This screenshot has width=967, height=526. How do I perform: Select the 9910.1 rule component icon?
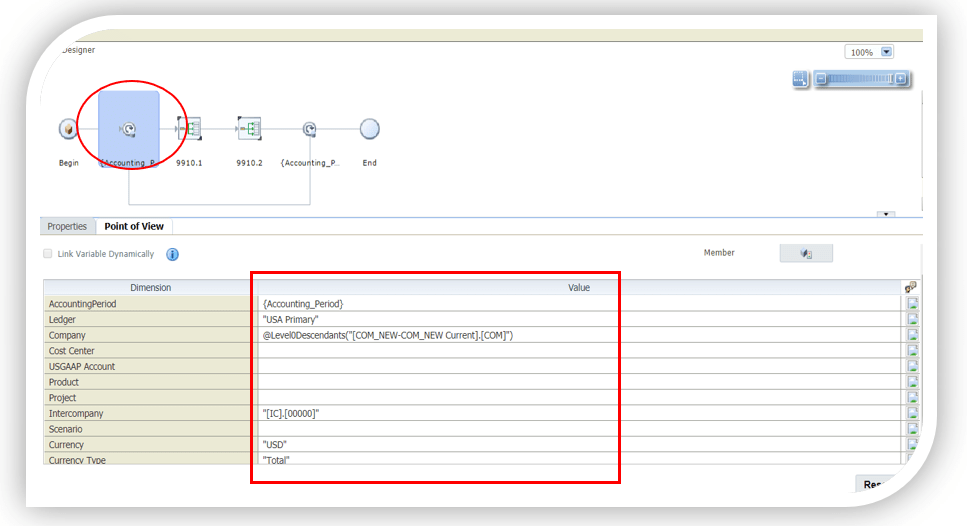(x=189, y=128)
